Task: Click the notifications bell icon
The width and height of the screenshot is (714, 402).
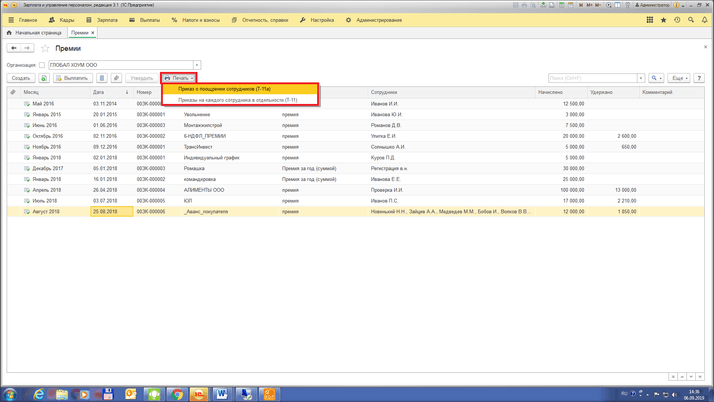Action: point(704,19)
